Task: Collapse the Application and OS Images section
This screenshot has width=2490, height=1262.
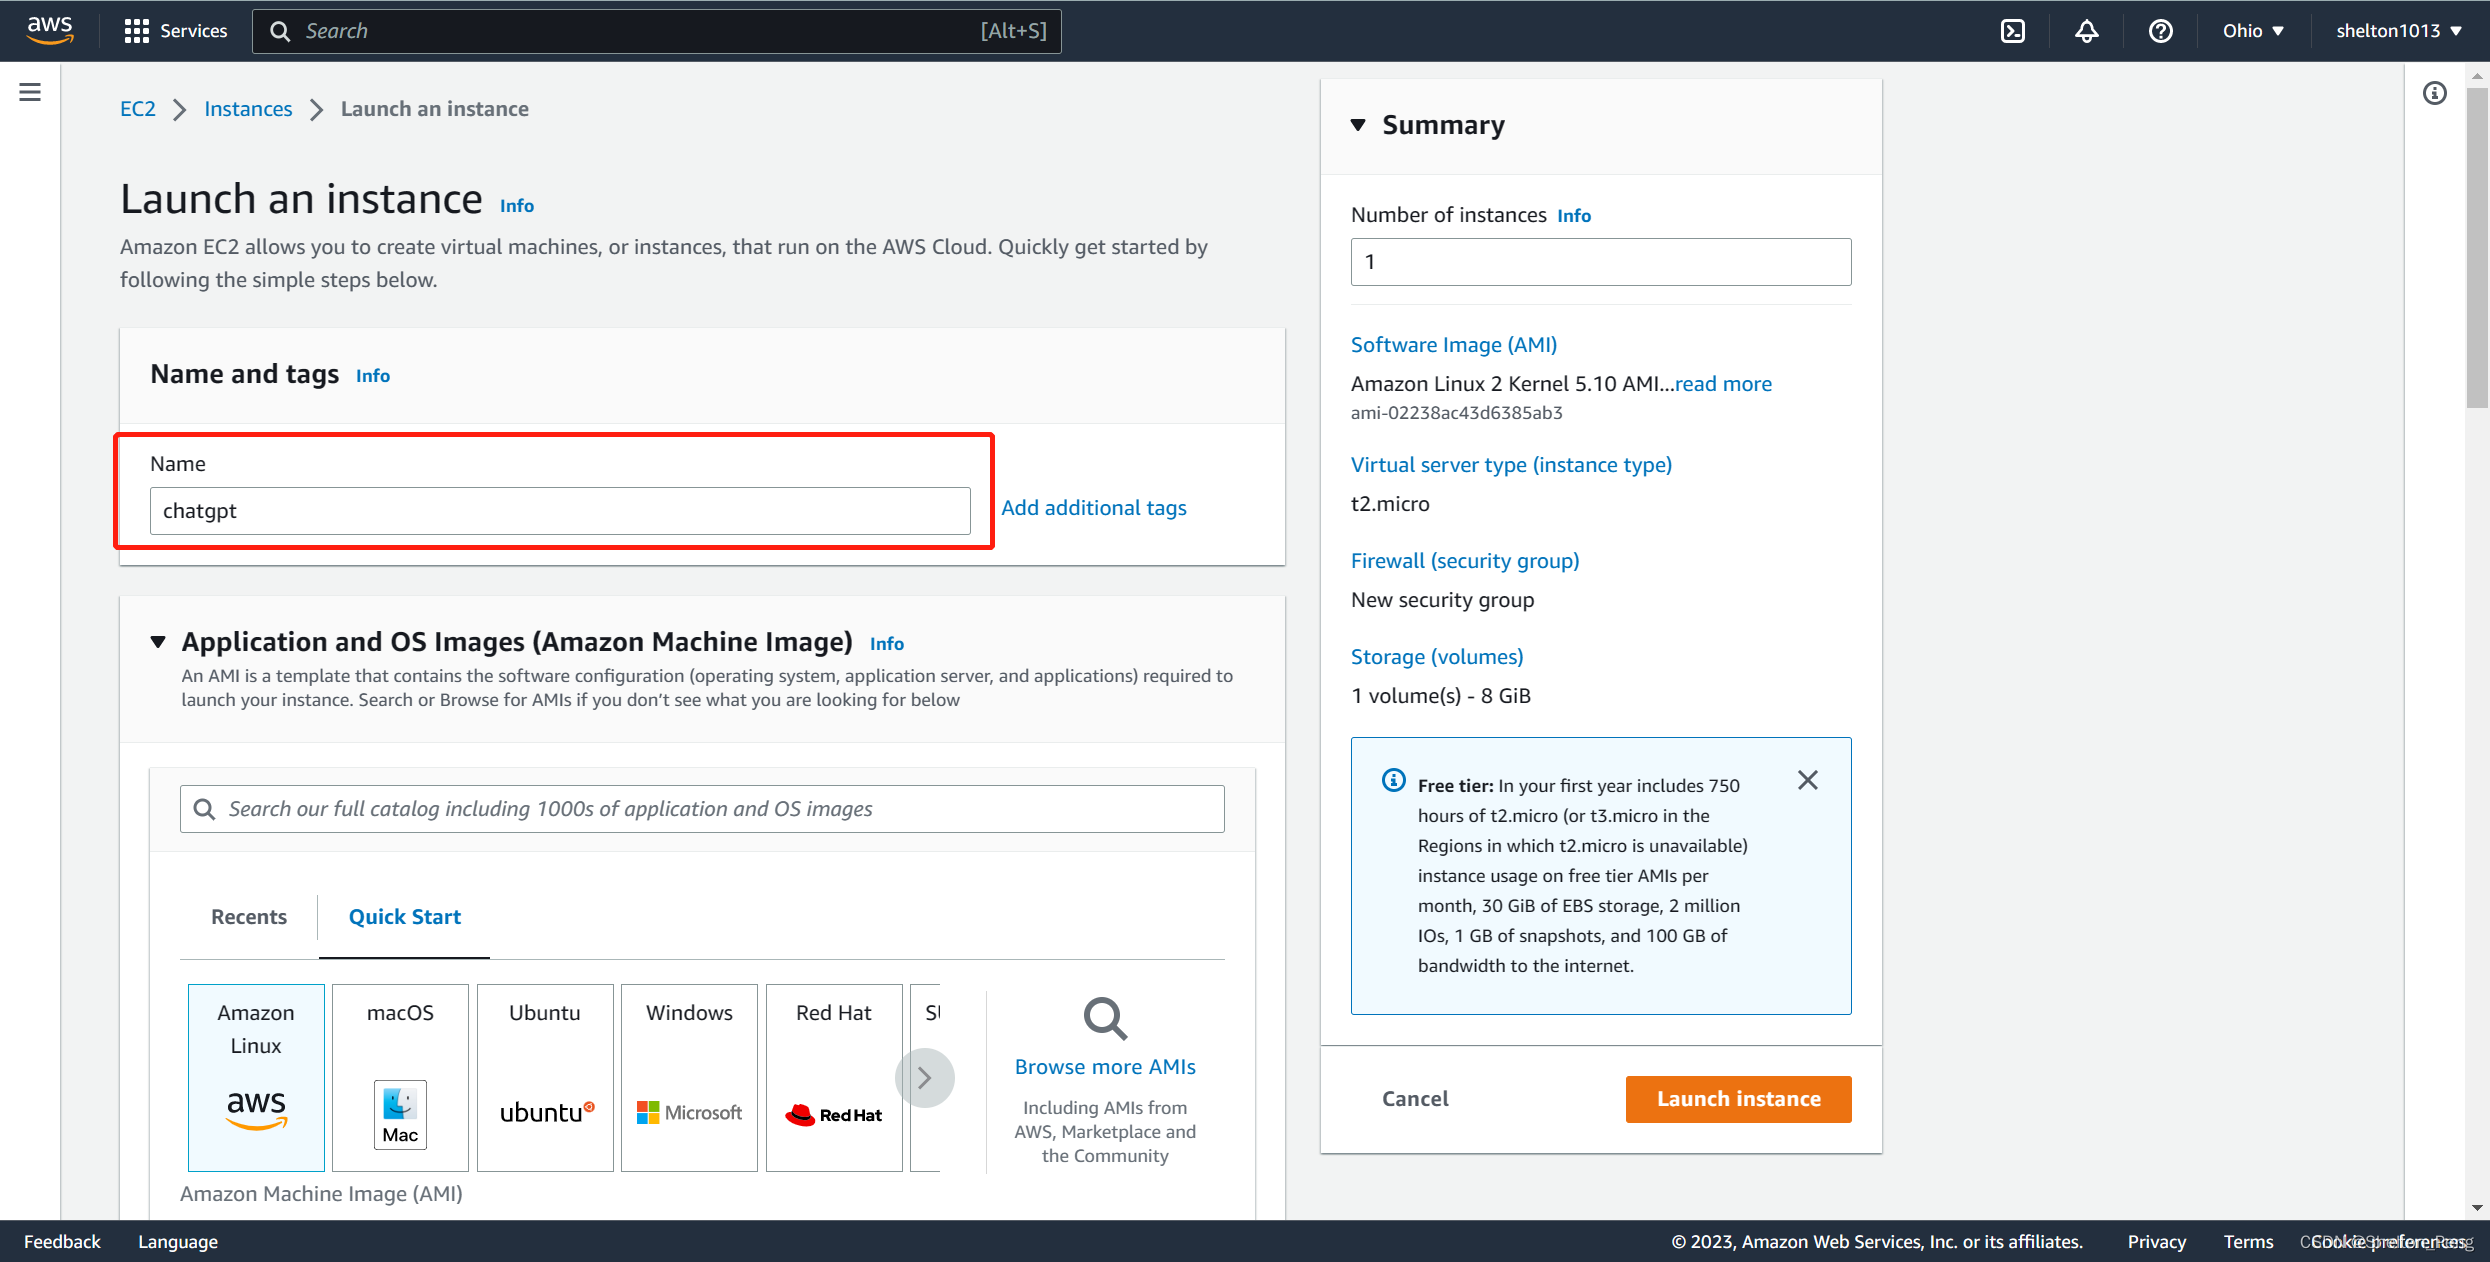Action: click(x=158, y=642)
